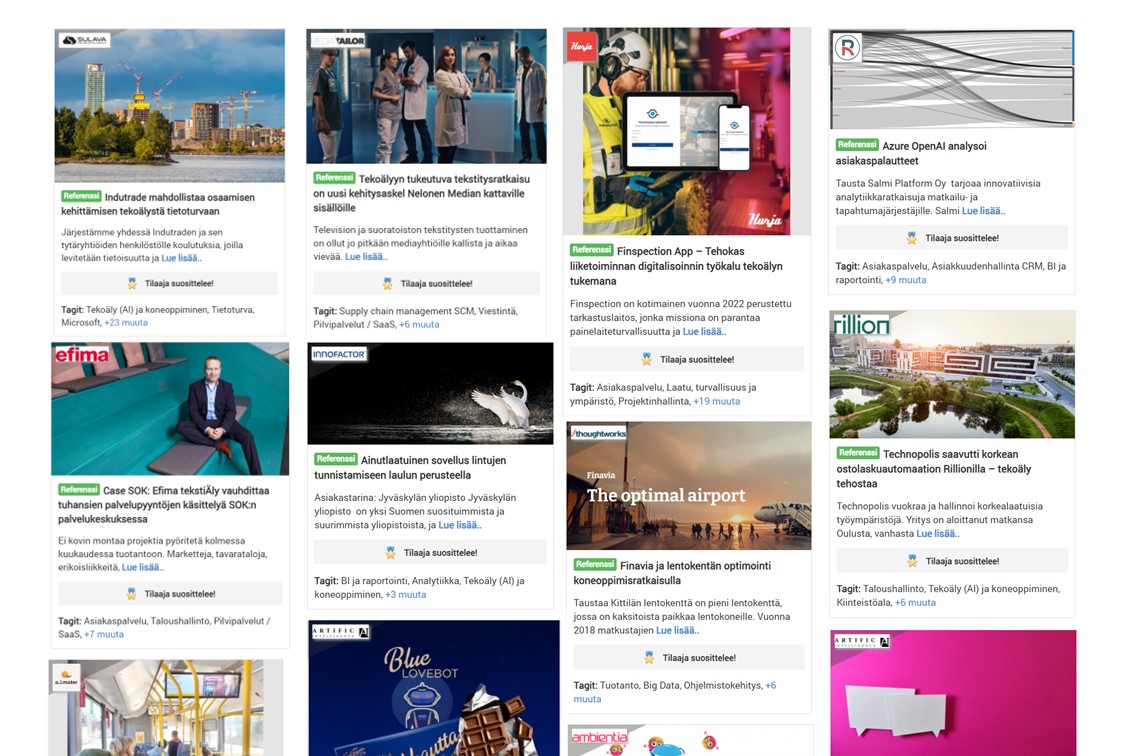Expand +3 muuta tags on bird app card
This screenshot has width=1134, height=756.
[x=406, y=594]
